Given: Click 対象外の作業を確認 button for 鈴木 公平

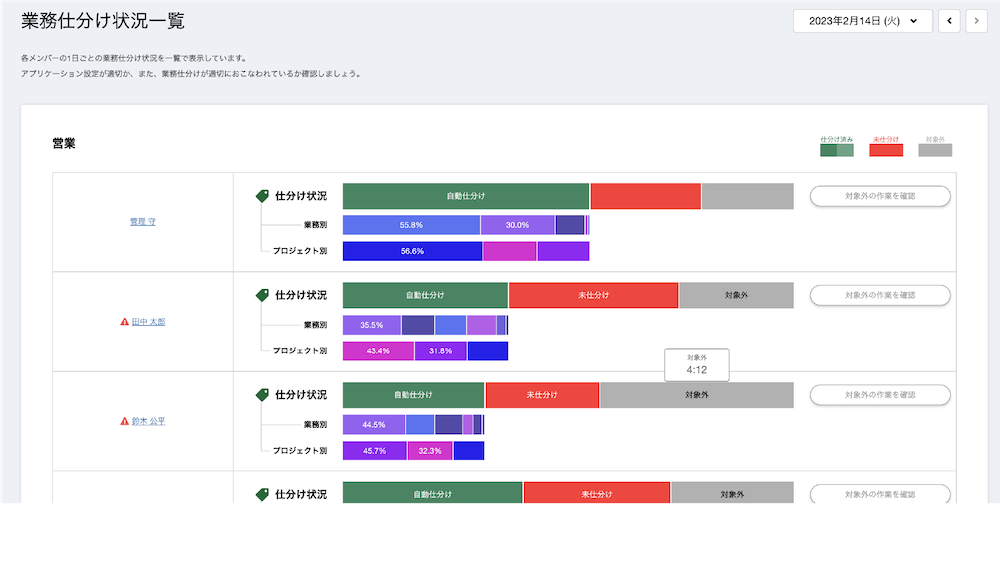Looking at the screenshot, I should click(x=880, y=395).
